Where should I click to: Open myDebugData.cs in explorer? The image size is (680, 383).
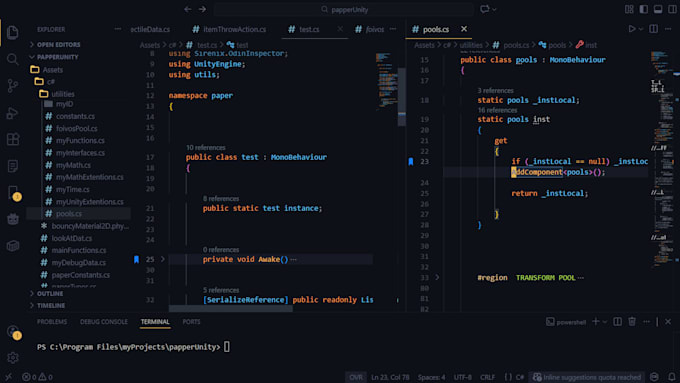(78, 262)
